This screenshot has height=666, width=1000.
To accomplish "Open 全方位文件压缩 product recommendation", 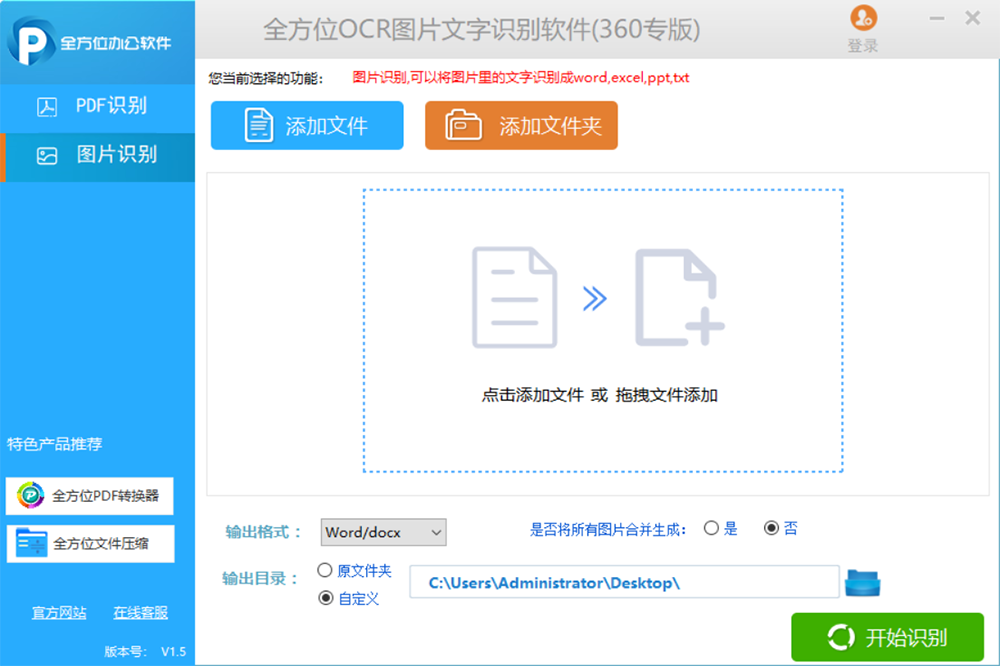I will click(90, 544).
